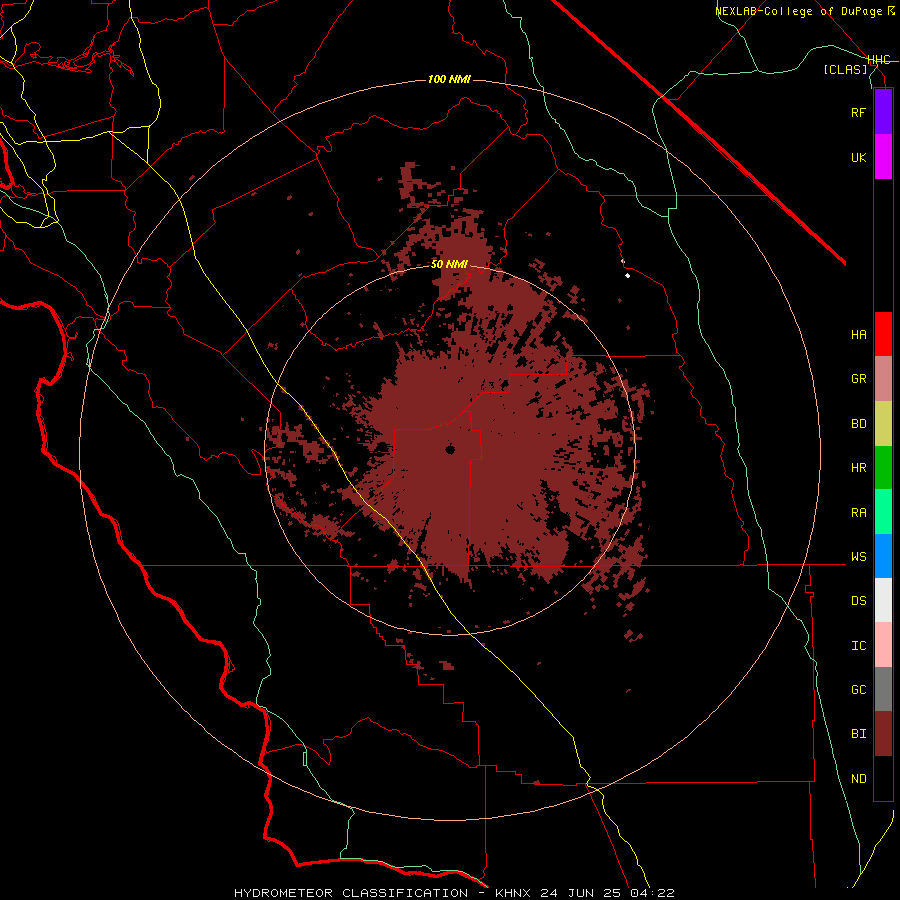Image resolution: width=900 pixels, height=900 pixels.
Task: Click the GC legend label
Action: click(x=858, y=690)
